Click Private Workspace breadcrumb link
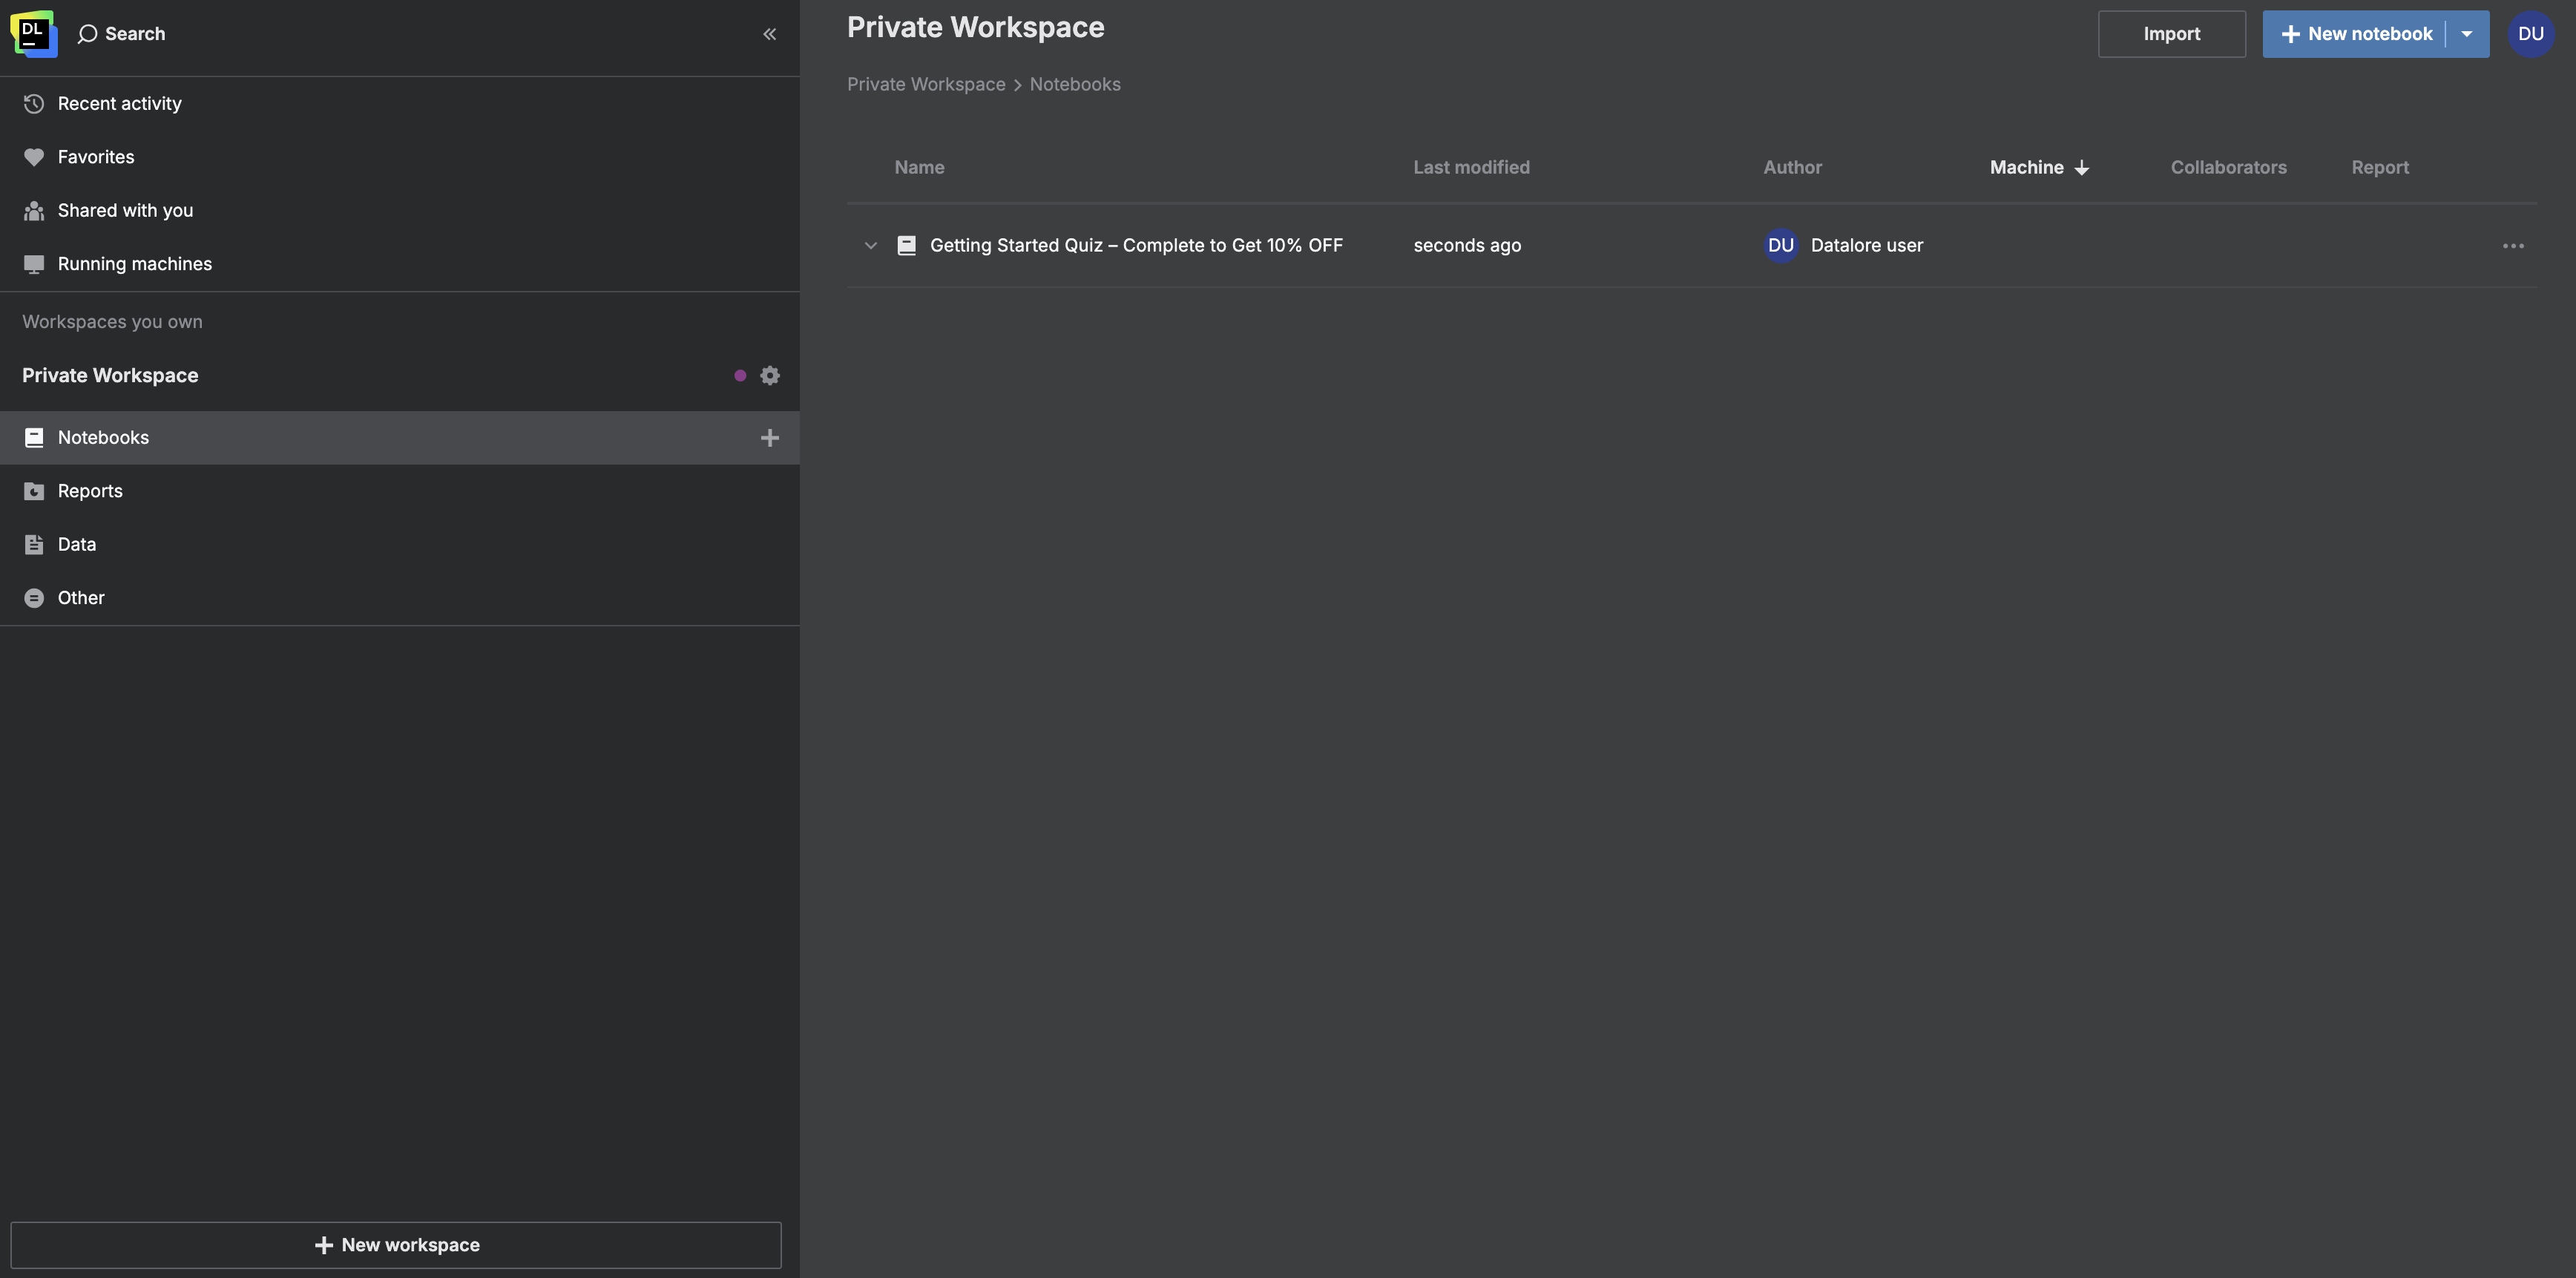This screenshot has height=1278, width=2576. pos(925,85)
